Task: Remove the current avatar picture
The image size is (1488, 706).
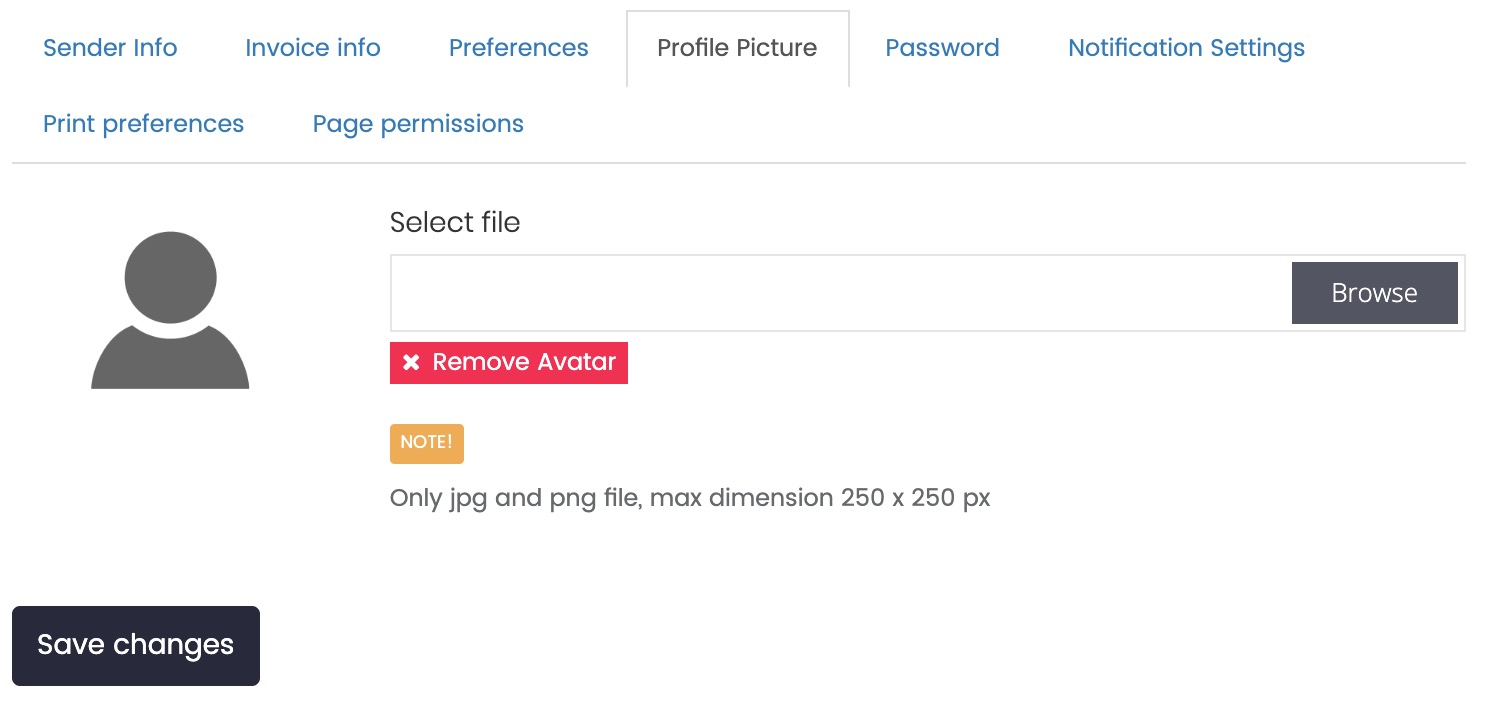Action: tap(509, 362)
